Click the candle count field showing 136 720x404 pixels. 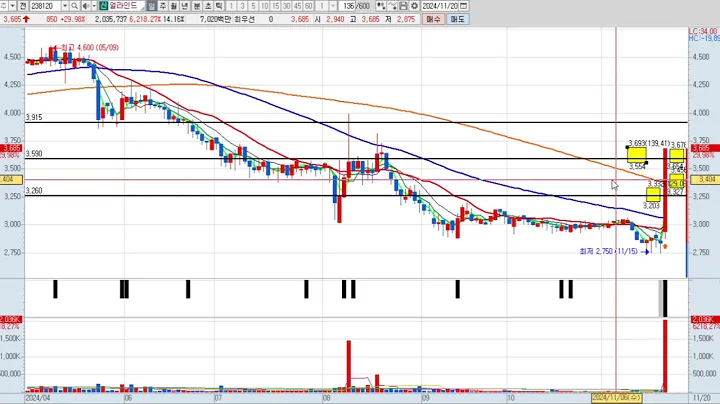point(349,6)
